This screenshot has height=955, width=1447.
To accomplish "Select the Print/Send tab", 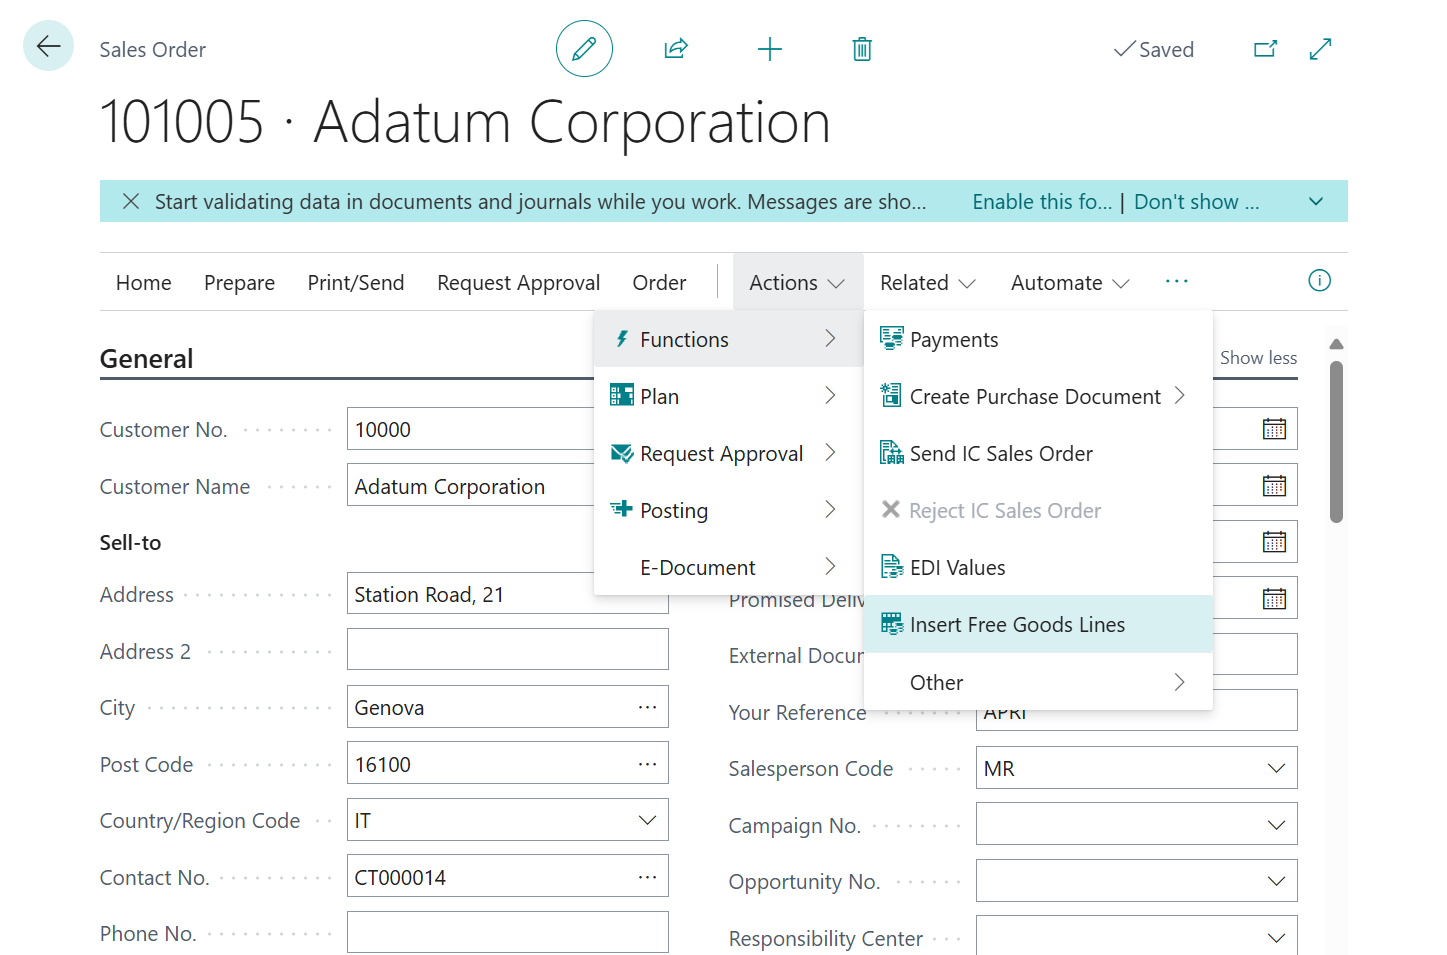I will [356, 283].
